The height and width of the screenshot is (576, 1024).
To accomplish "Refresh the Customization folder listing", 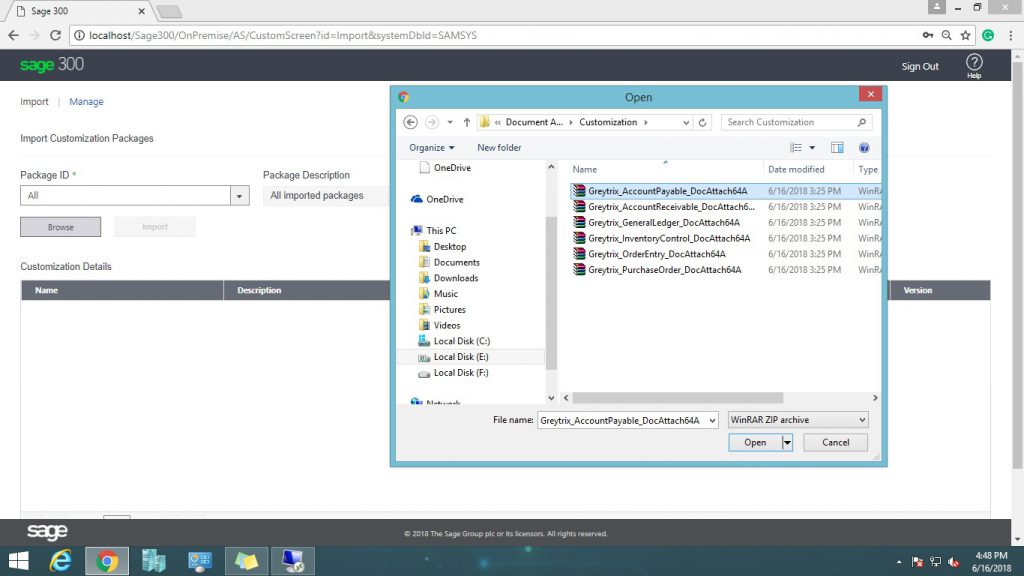I will pyautogui.click(x=703, y=122).
